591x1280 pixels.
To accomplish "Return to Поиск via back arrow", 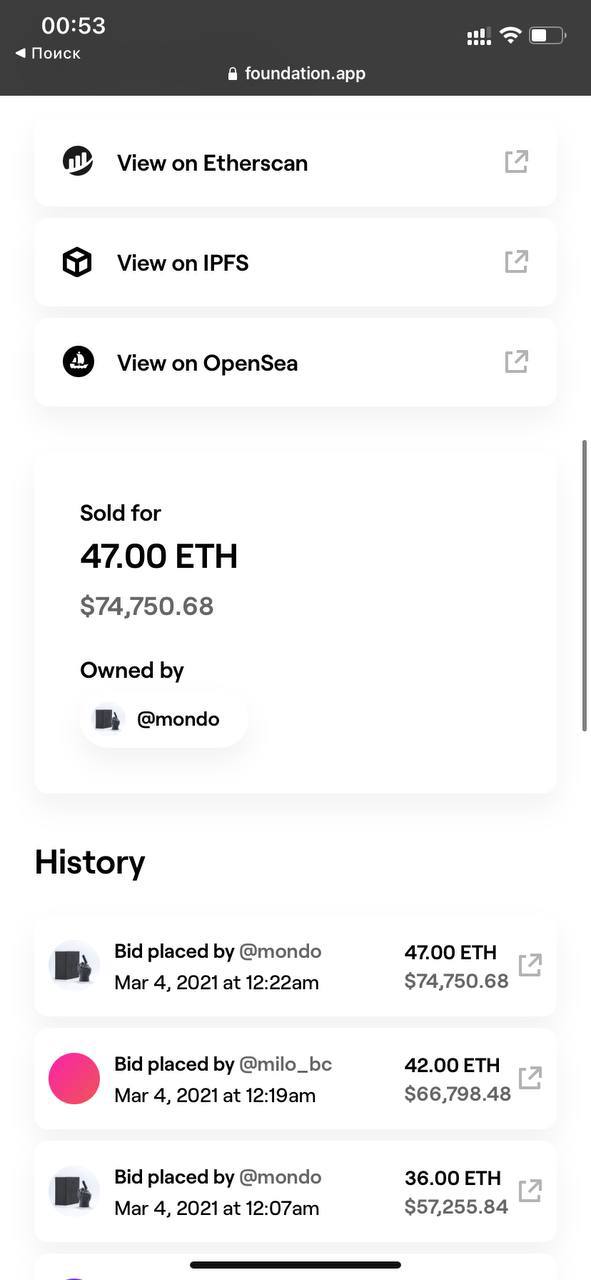I will (x=48, y=53).
